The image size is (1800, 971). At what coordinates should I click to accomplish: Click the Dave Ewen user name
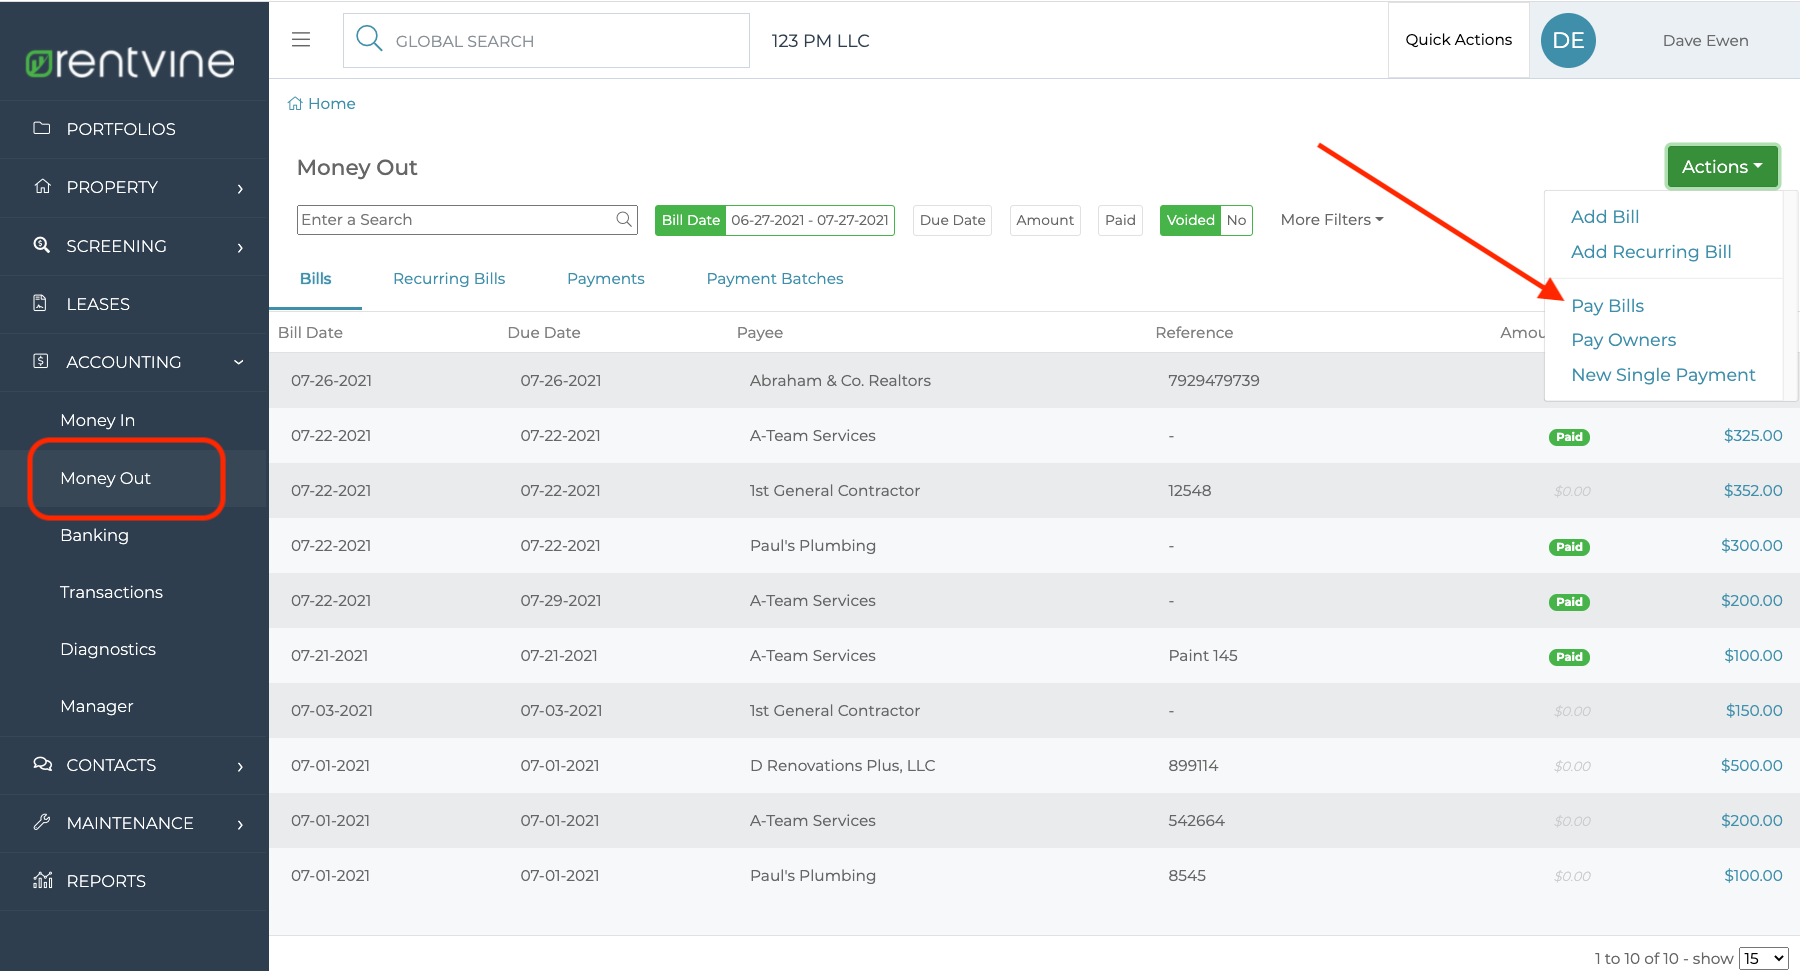tap(1705, 41)
